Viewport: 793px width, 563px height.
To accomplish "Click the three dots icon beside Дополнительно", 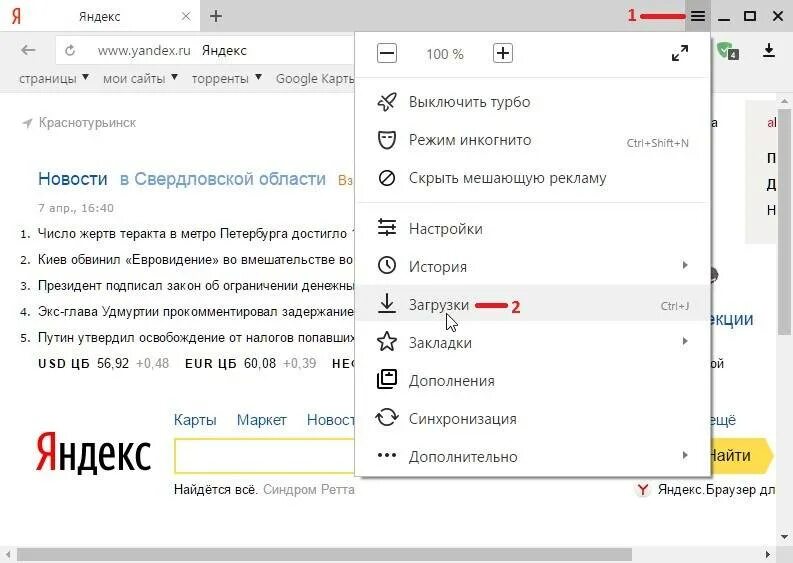I will [387, 455].
